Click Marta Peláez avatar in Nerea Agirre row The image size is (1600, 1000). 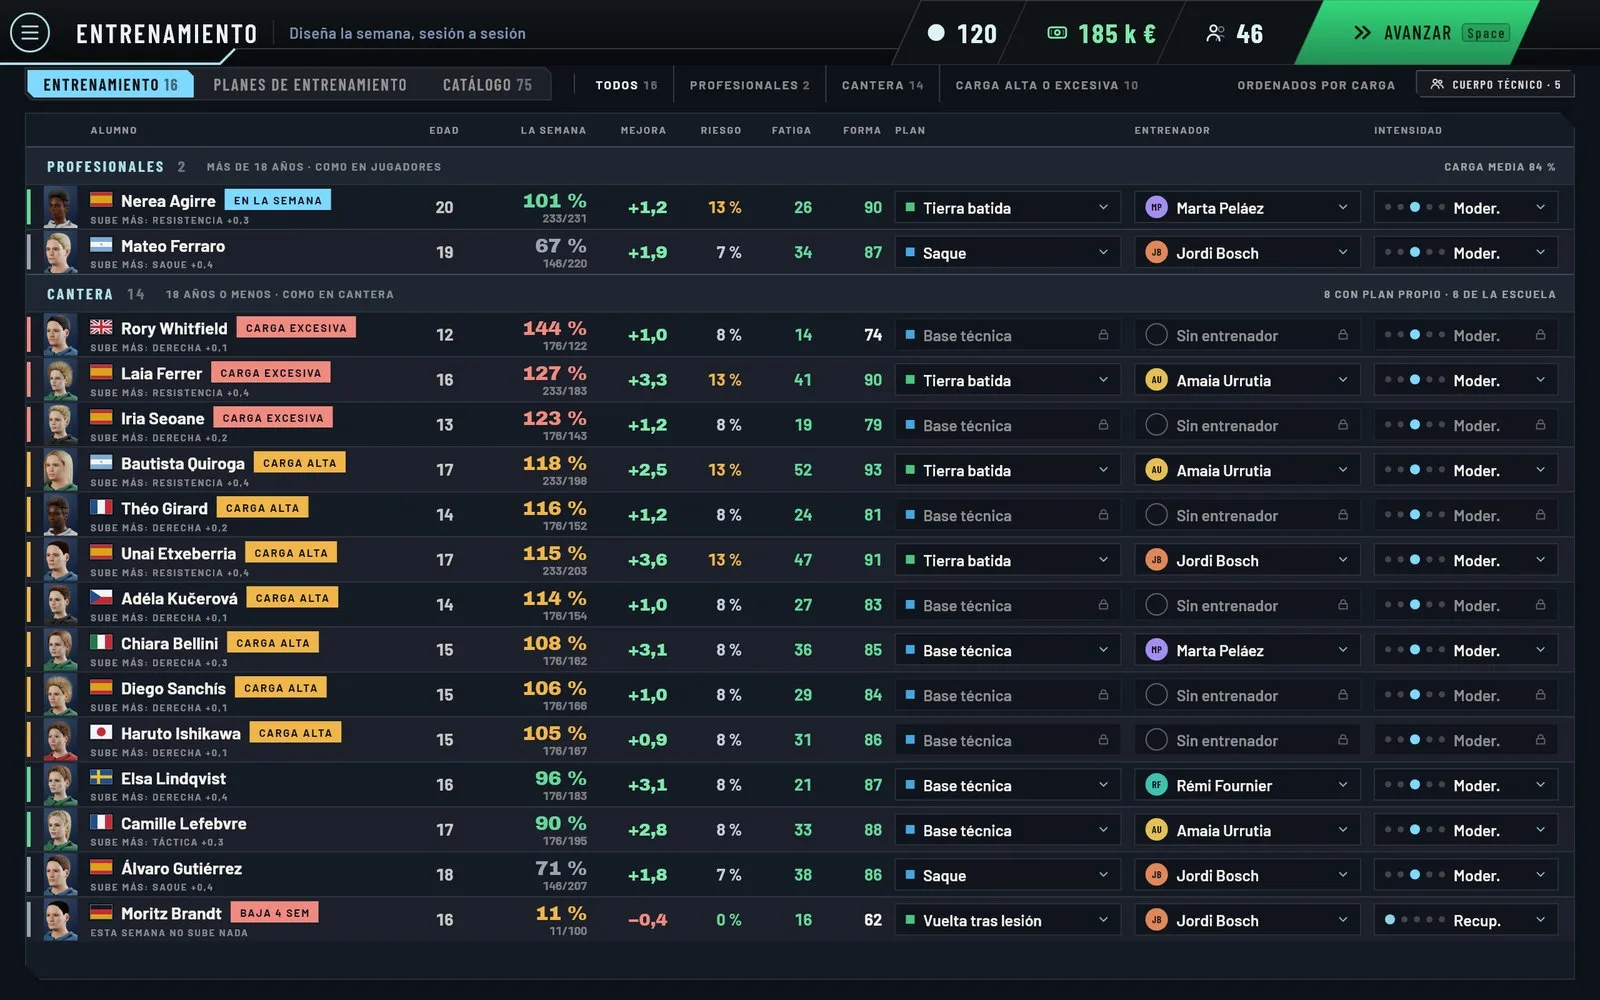[1156, 207]
